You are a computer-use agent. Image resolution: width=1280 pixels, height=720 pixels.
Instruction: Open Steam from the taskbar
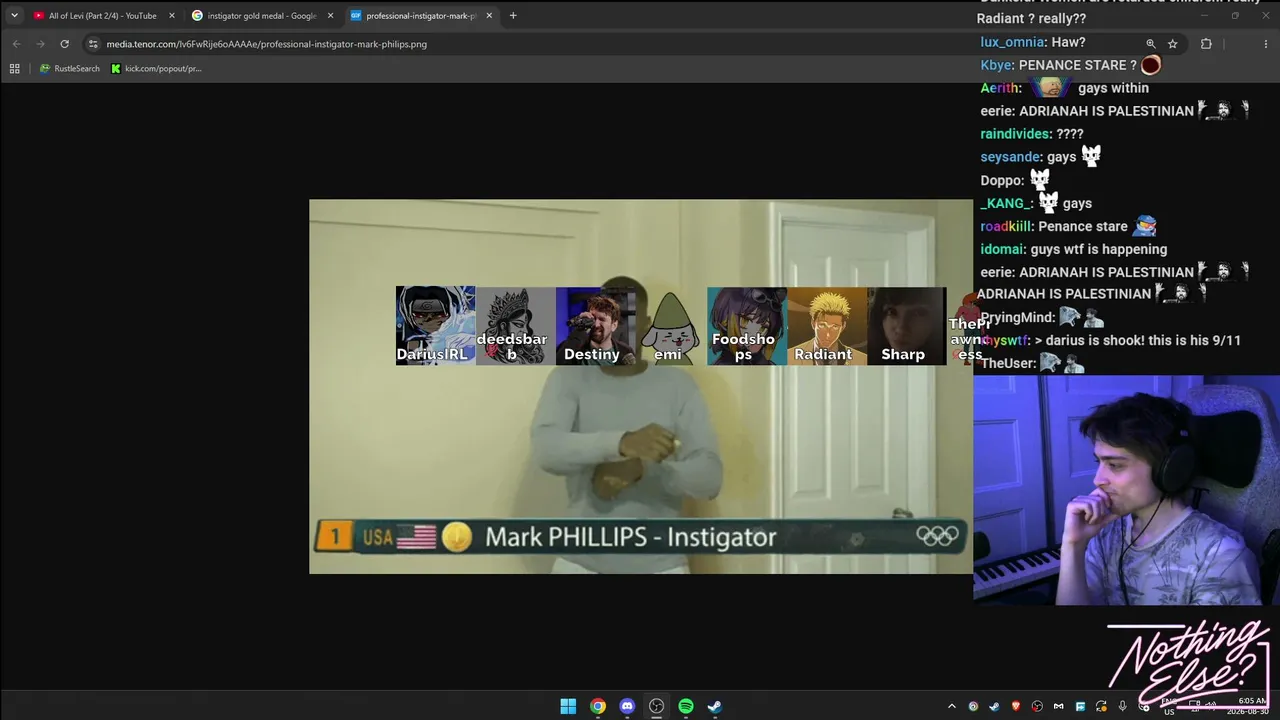pyautogui.click(x=715, y=706)
